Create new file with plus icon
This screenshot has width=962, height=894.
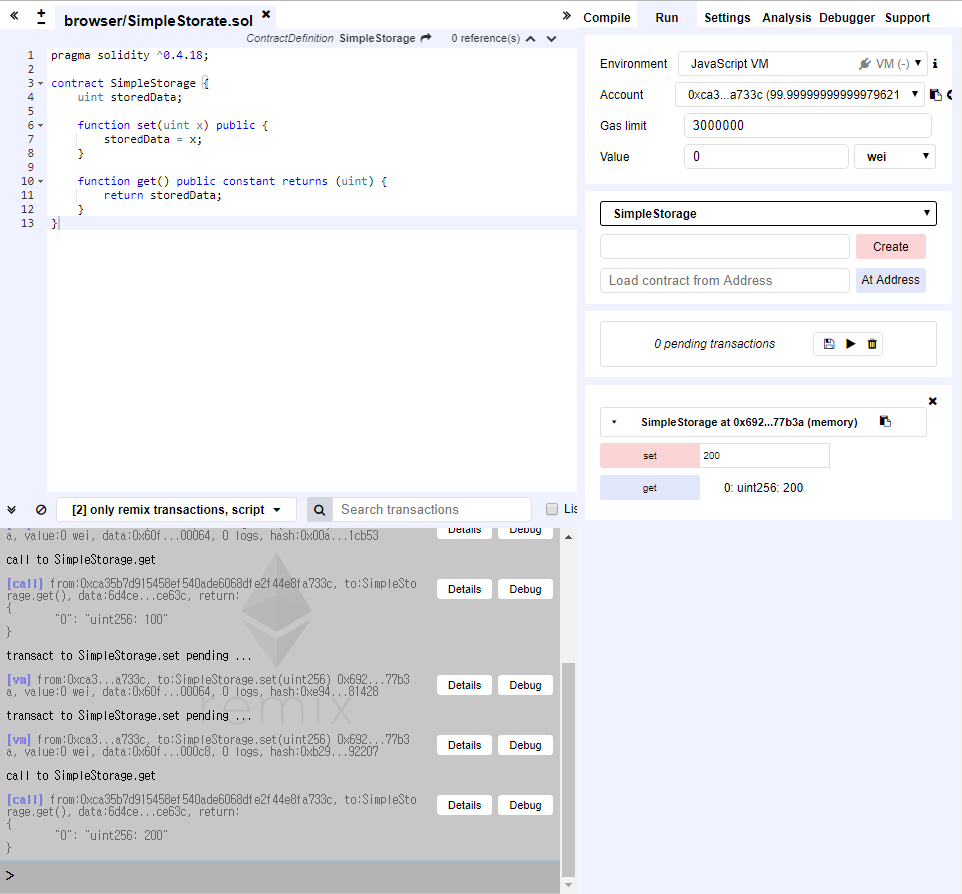[x=41, y=17]
